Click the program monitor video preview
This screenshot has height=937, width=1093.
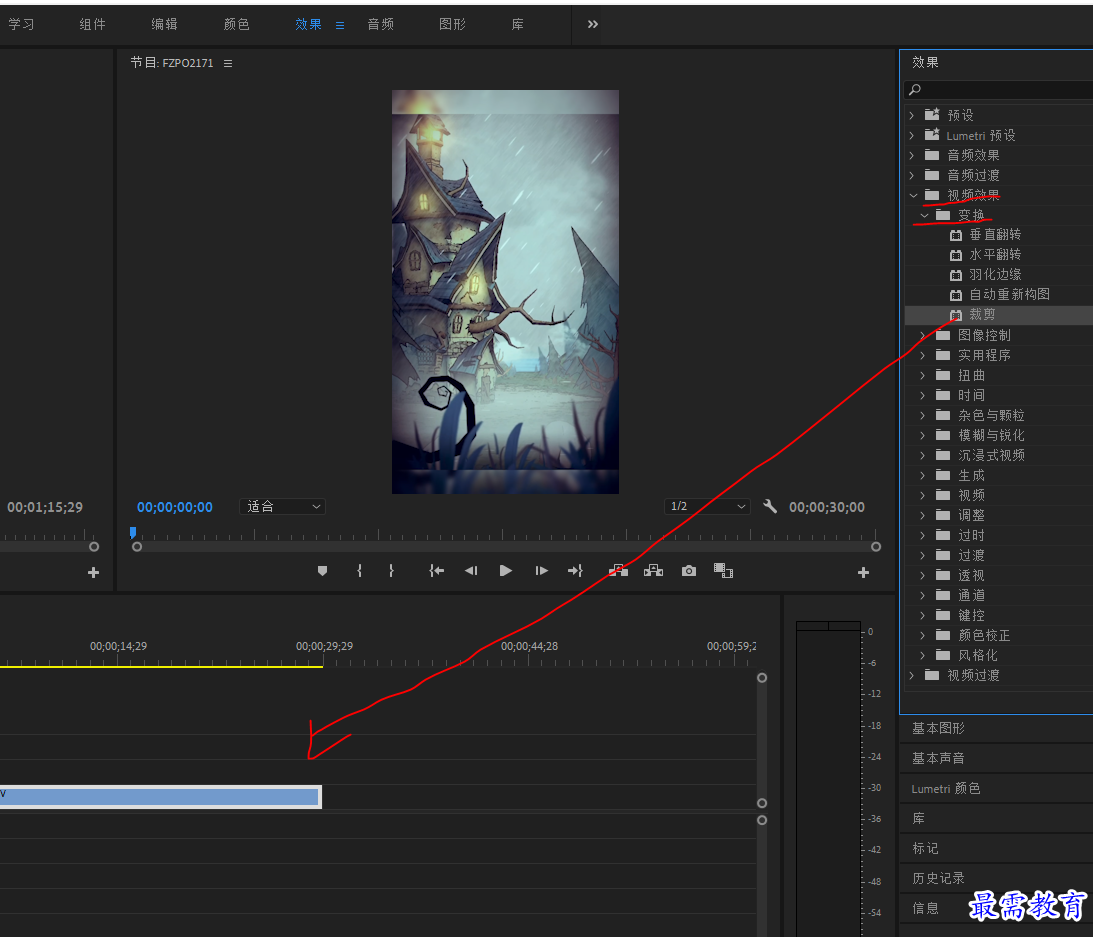tap(505, 292)
